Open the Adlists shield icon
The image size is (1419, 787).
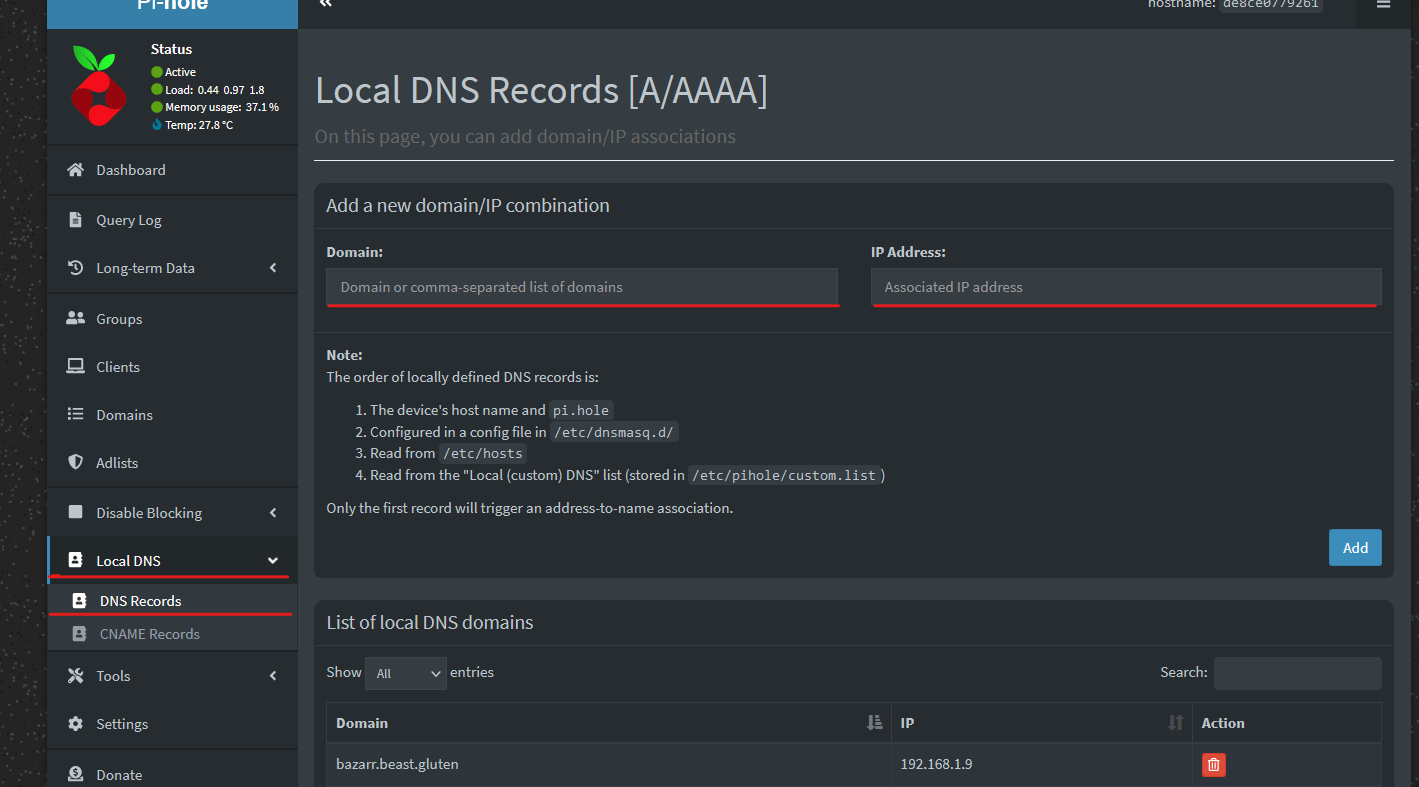[x=75, y=462]
